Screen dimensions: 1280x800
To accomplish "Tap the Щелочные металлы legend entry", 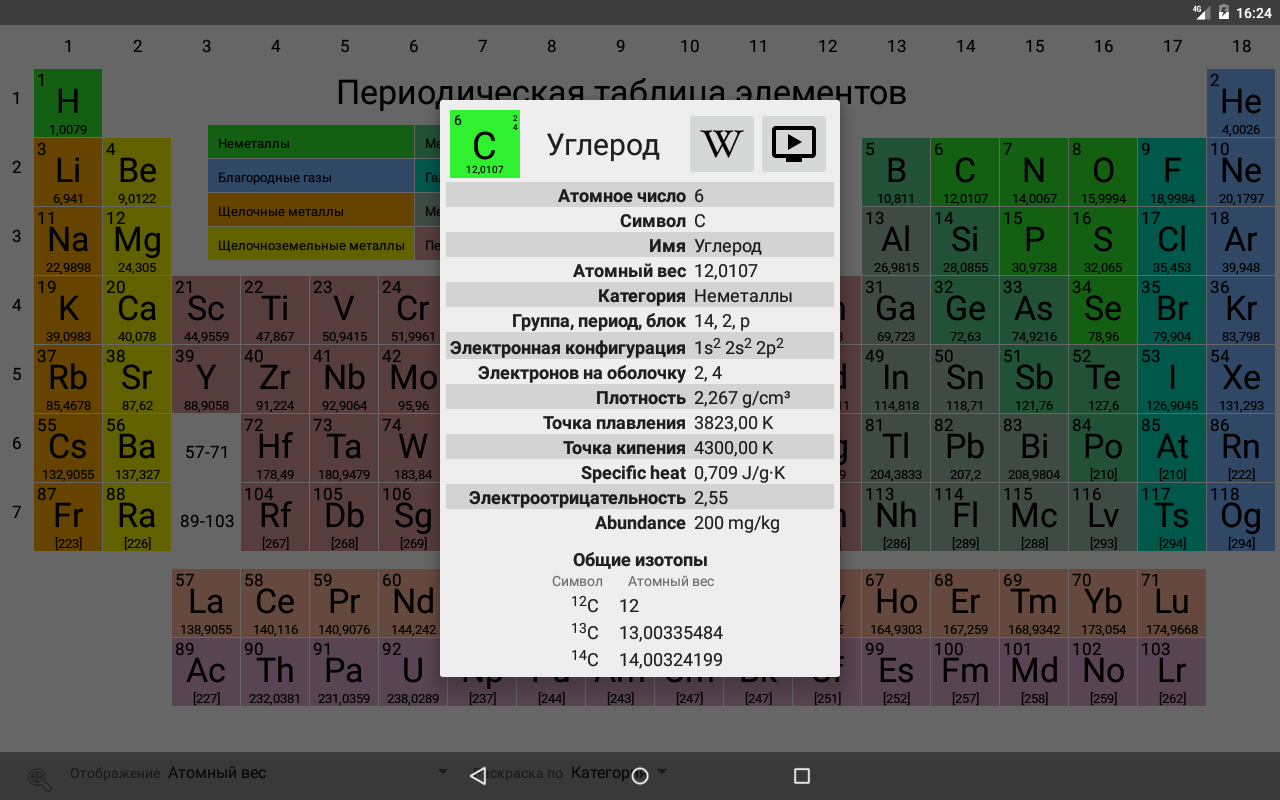I will click(310, 211).
